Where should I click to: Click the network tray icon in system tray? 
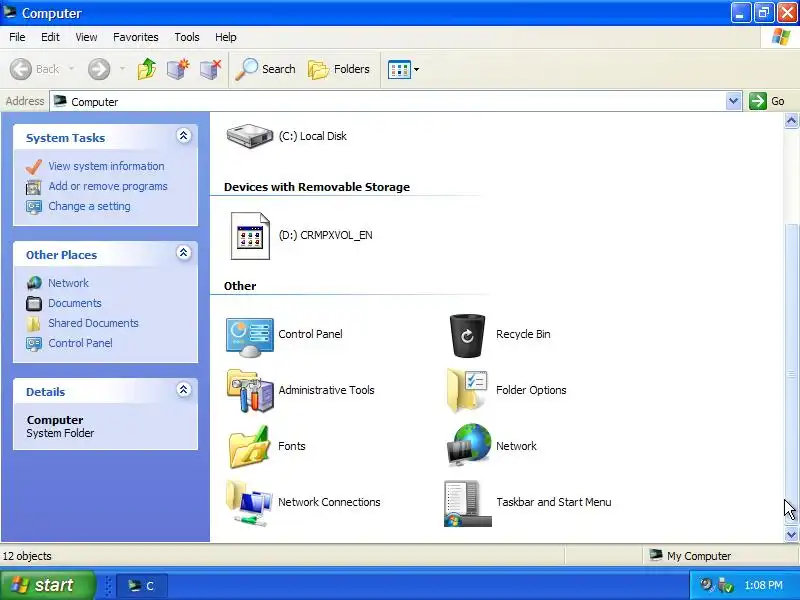pyautogui.click(x=725, y=585)
